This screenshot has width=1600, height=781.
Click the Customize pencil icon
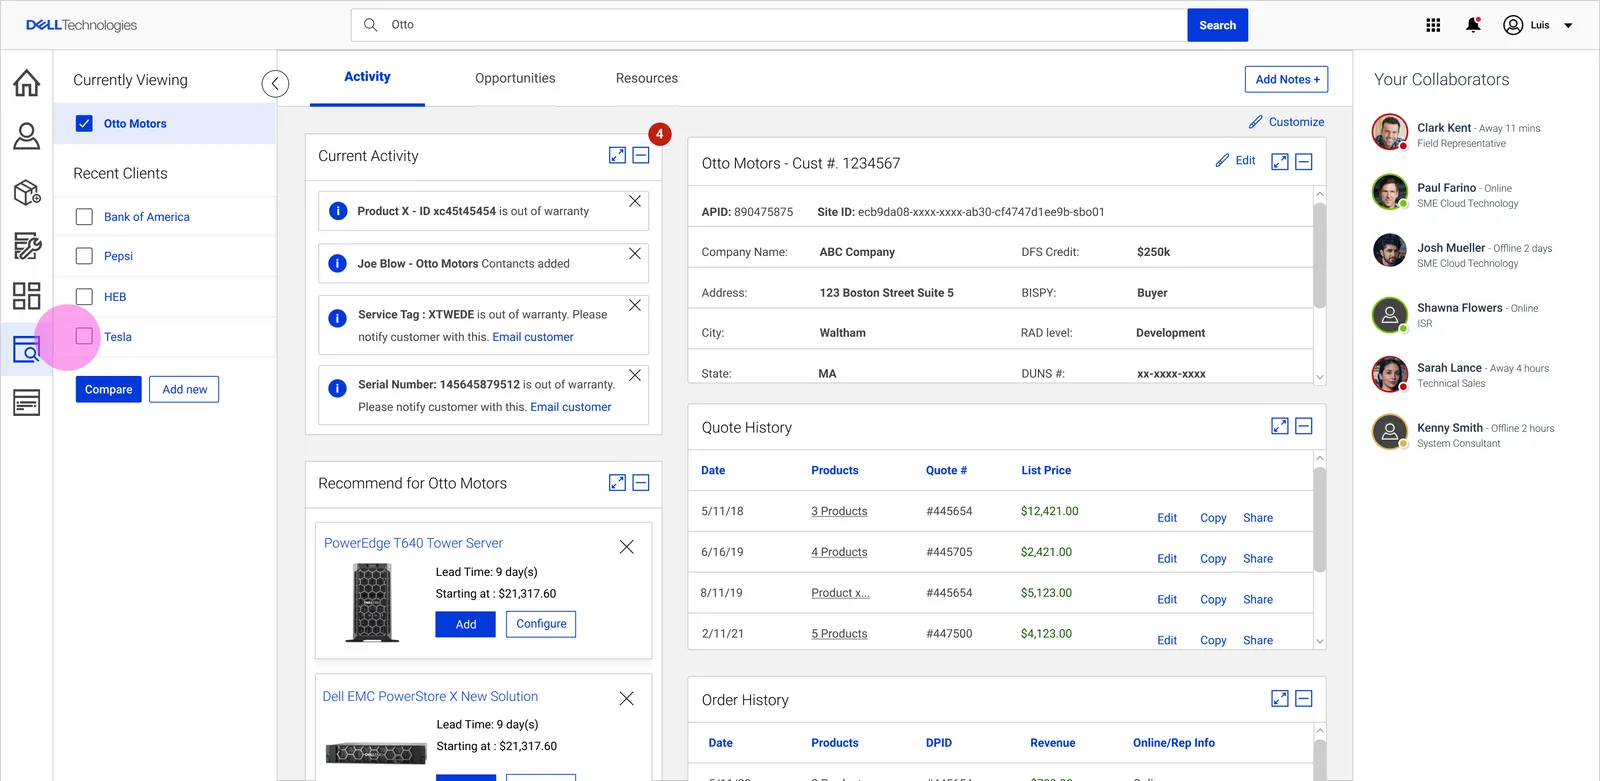pos(1256,122)
